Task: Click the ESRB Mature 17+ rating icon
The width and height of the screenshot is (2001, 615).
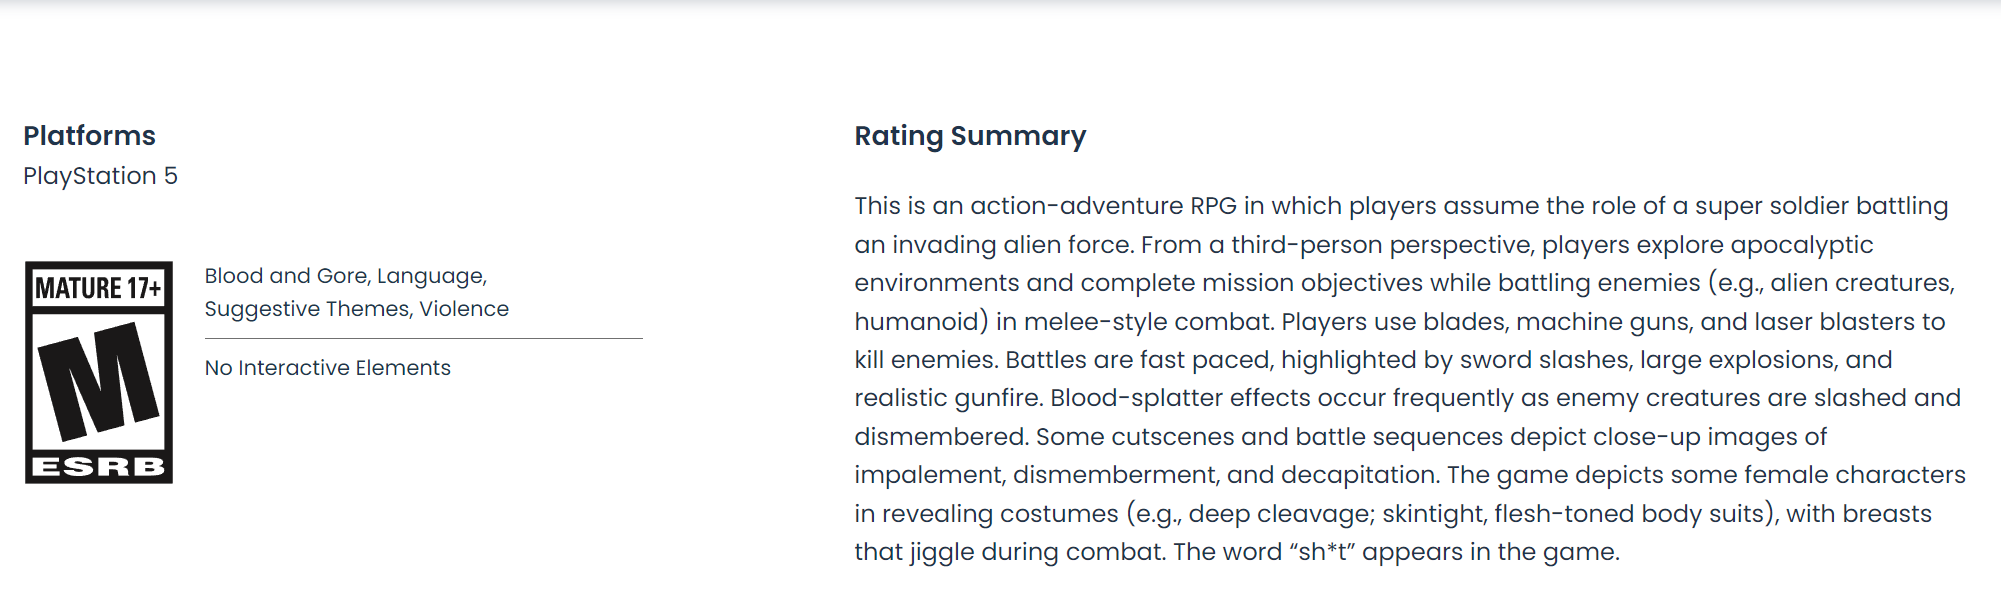Action: point(99,372)
